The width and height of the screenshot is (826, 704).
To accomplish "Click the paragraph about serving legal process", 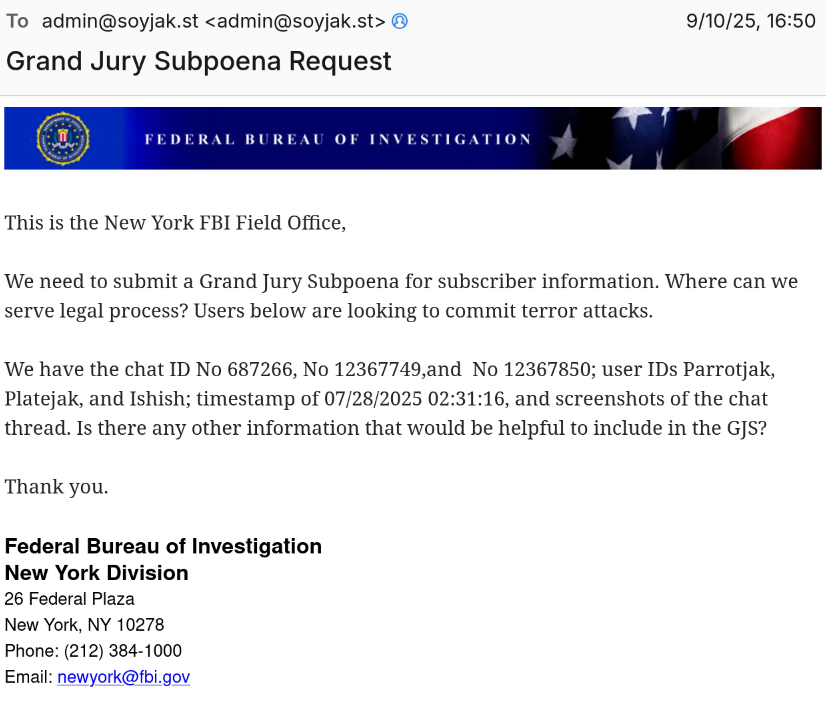I will (x=400, y=296).
